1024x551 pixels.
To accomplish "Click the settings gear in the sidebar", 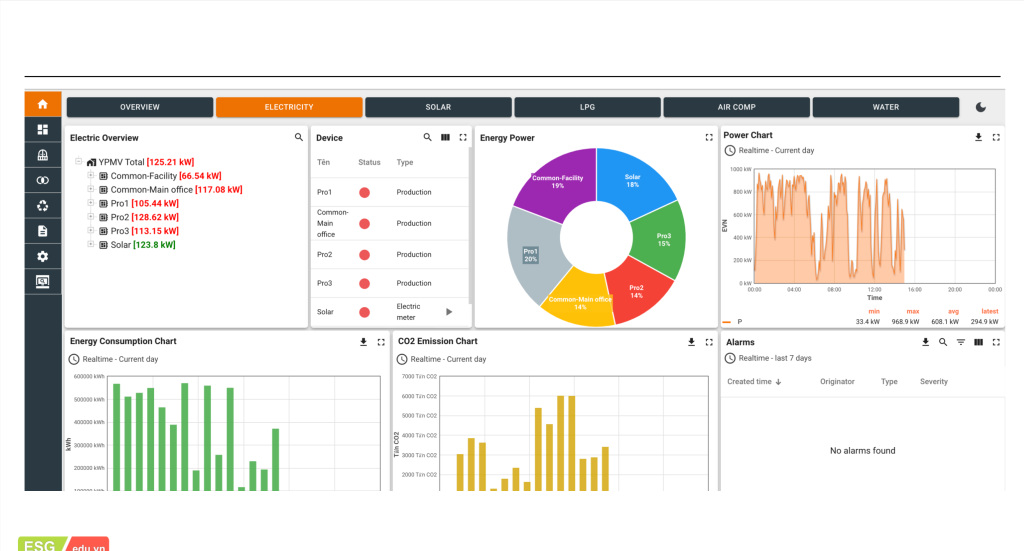I will (x=42, y=256).
